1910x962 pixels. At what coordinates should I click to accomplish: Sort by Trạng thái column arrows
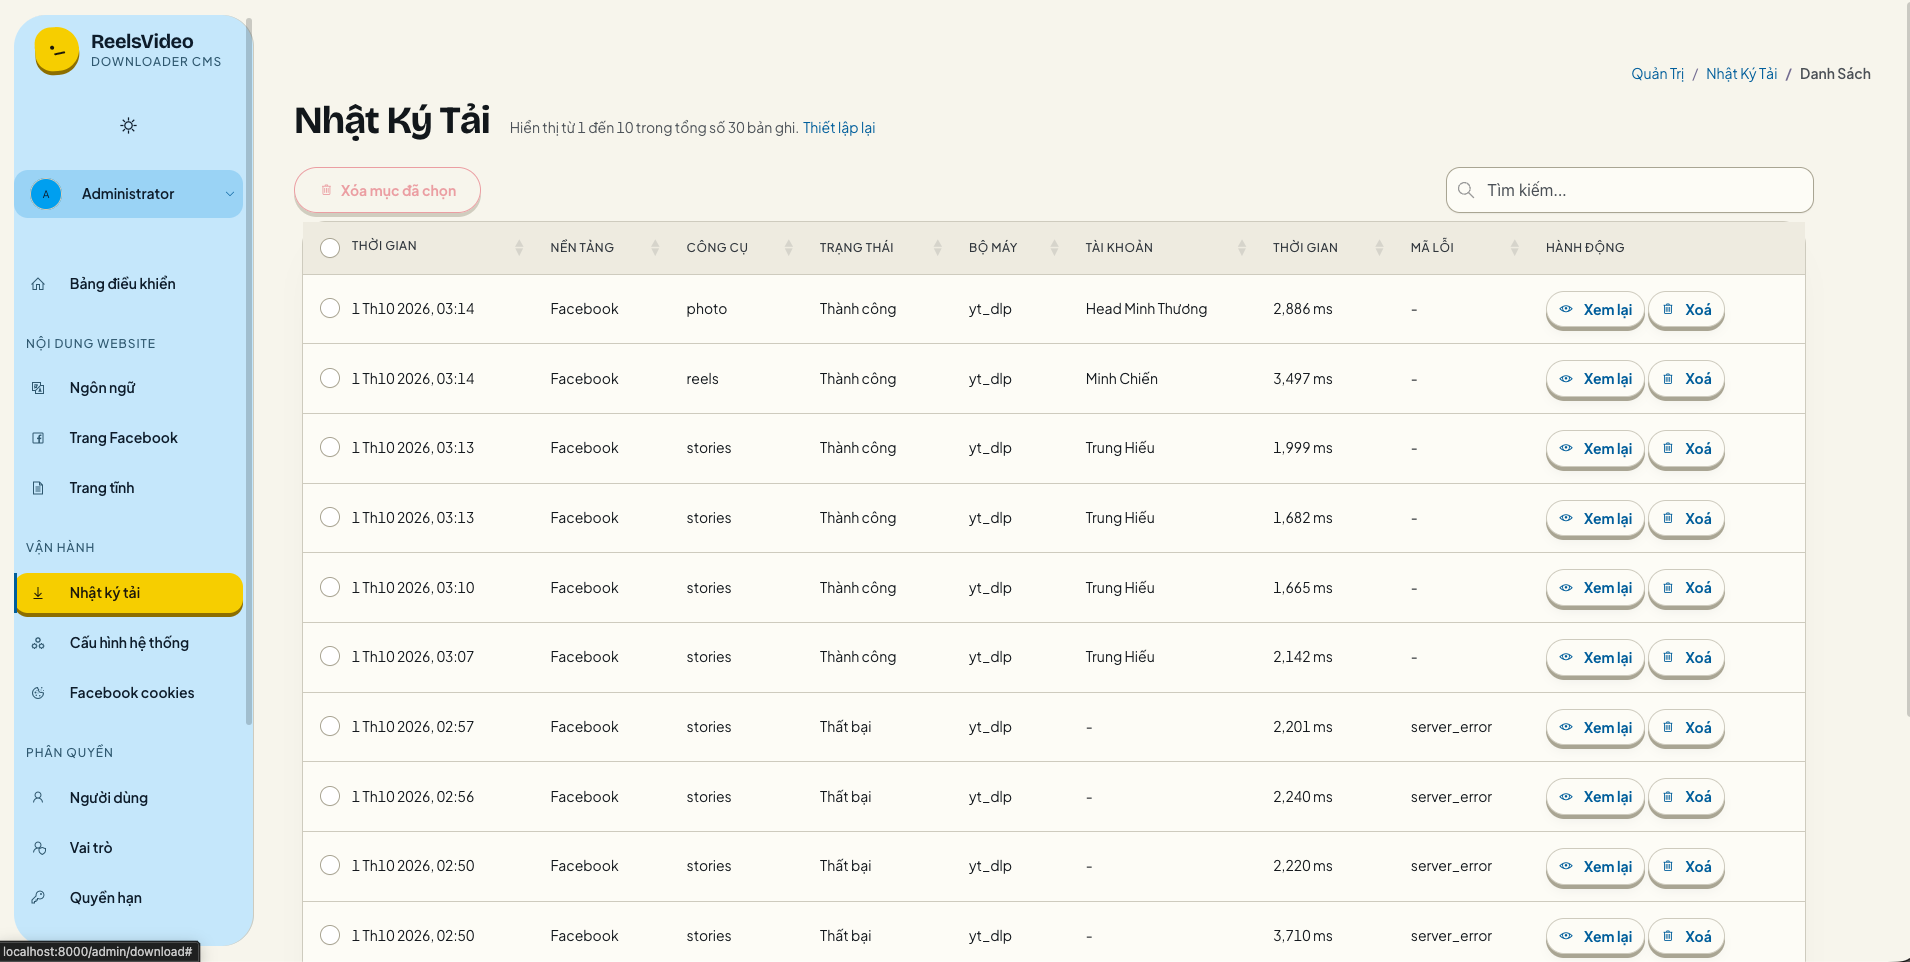[938, 248]
